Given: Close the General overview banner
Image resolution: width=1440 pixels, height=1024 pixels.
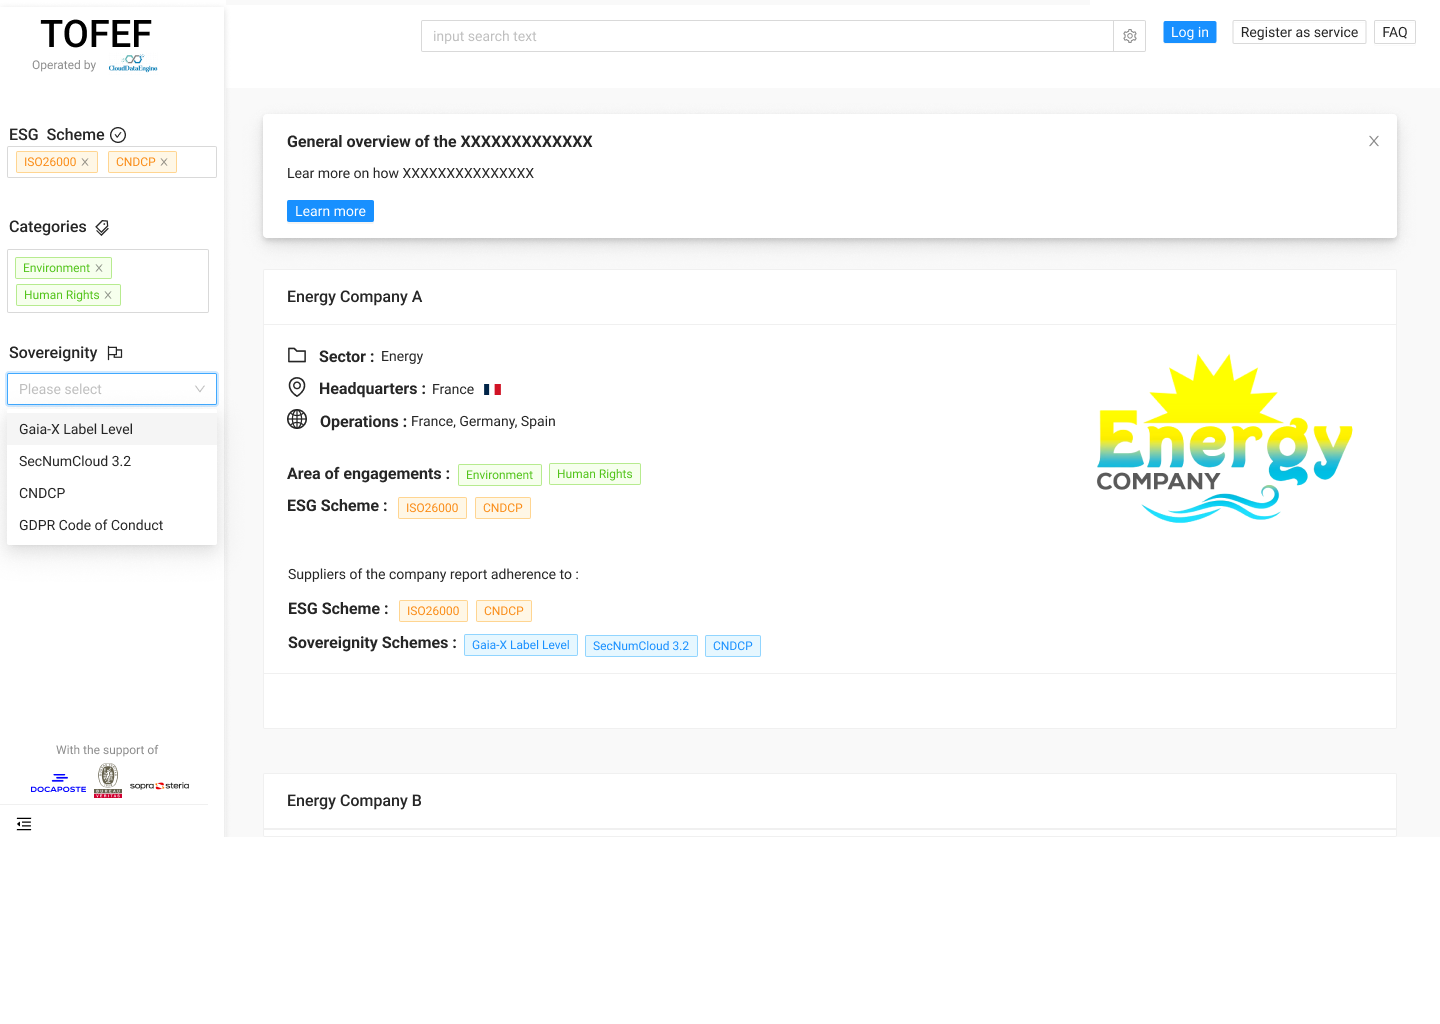Looking at the screenshot, I should point(1373,141).
